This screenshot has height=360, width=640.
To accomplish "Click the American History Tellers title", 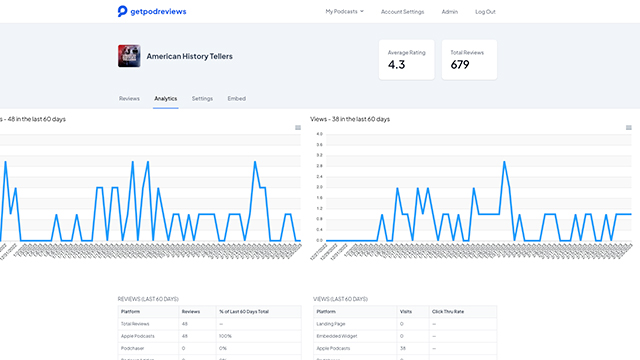I will tap(189, 56).
